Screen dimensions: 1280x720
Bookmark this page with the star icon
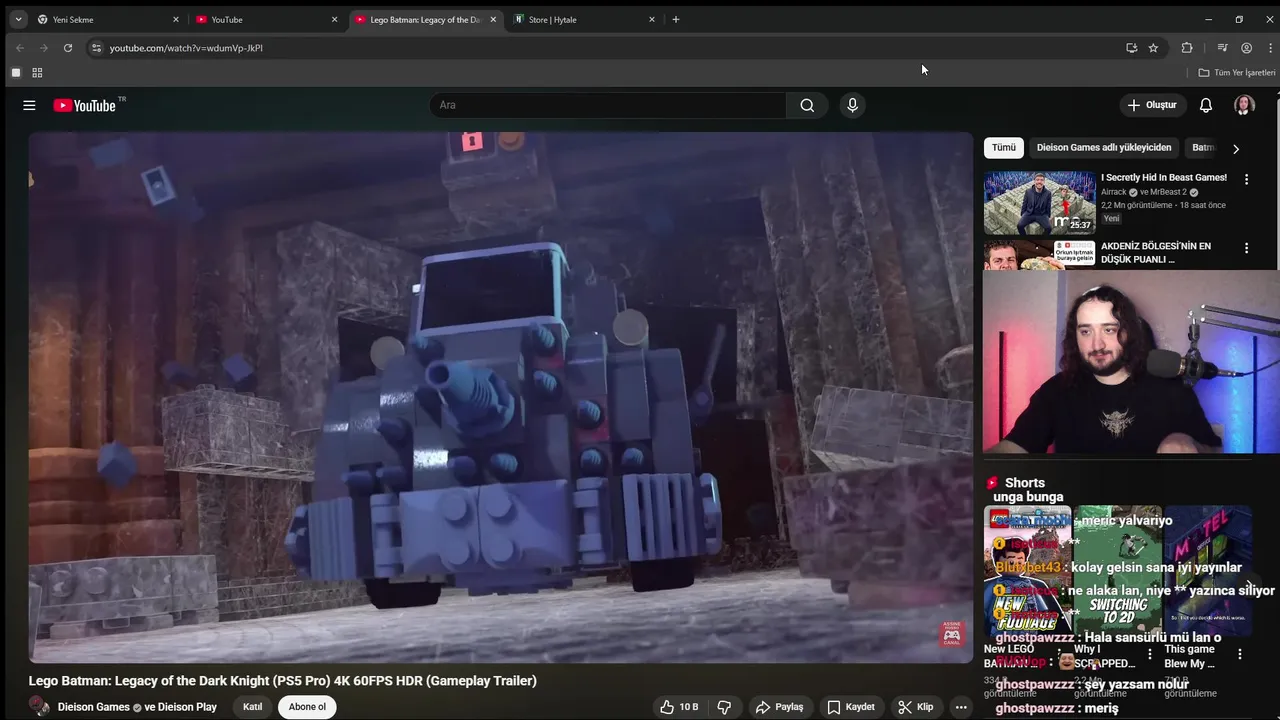(1153, 48)
